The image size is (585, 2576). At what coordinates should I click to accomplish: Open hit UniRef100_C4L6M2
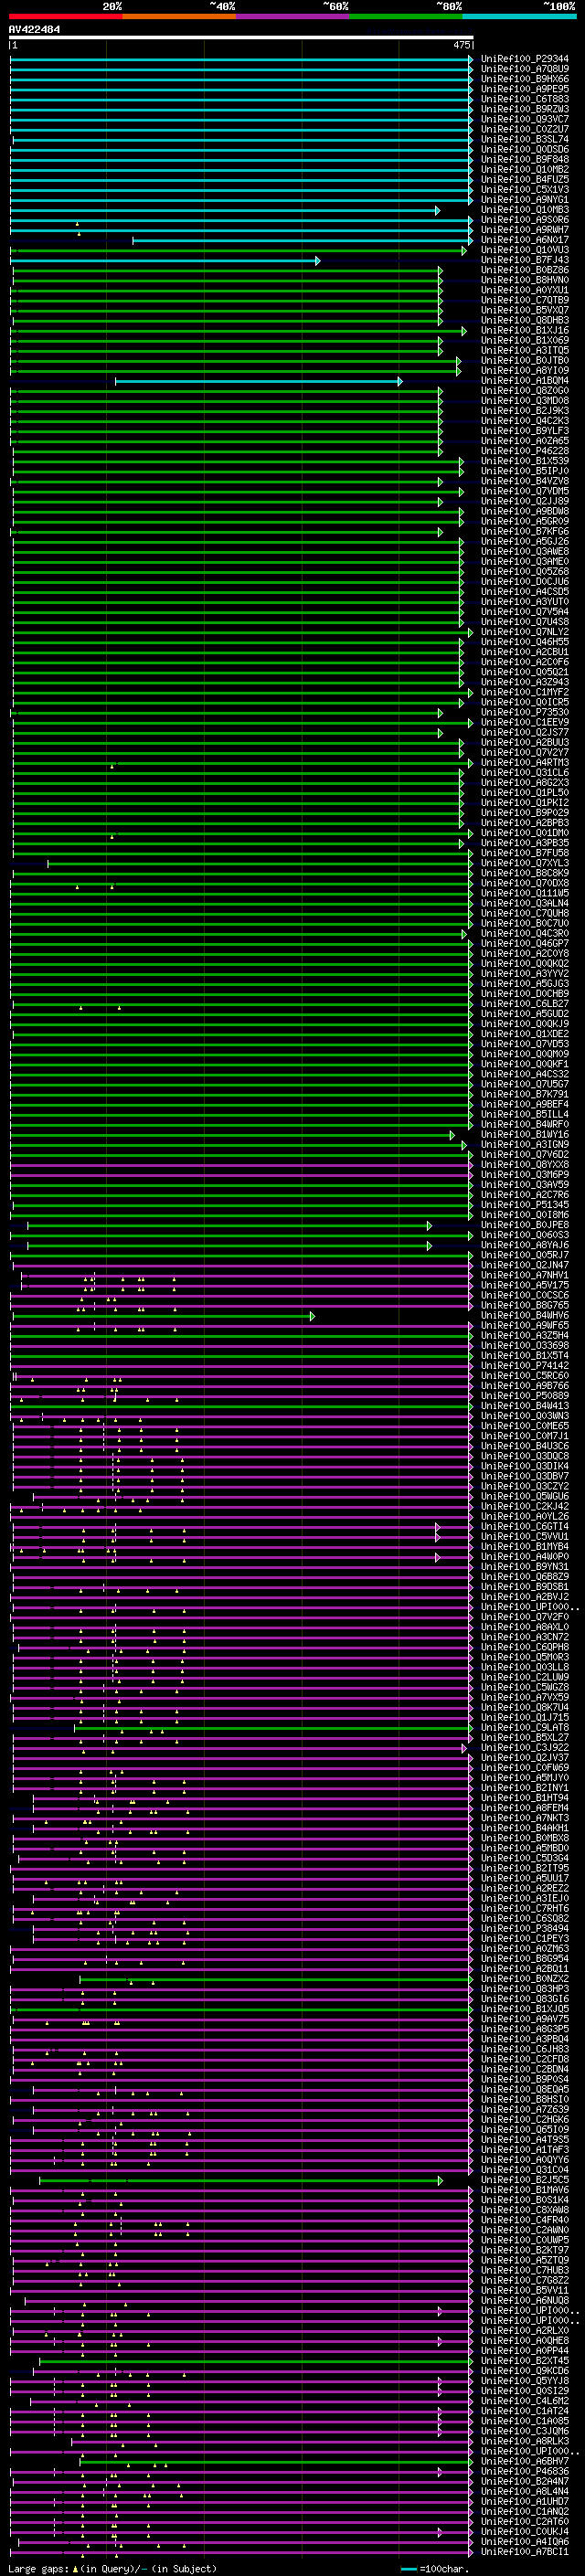point(525,2401)
